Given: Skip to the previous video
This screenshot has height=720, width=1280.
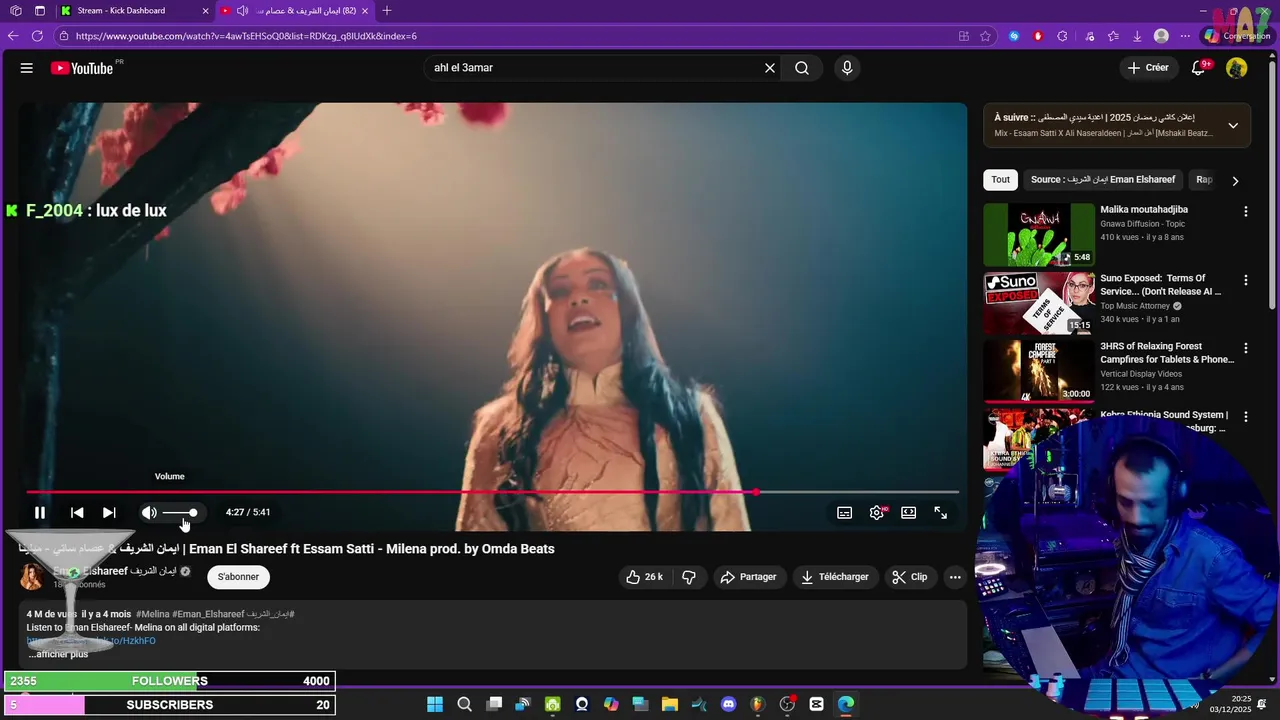Looking at the screenshot, I should [x=77, y=512].
